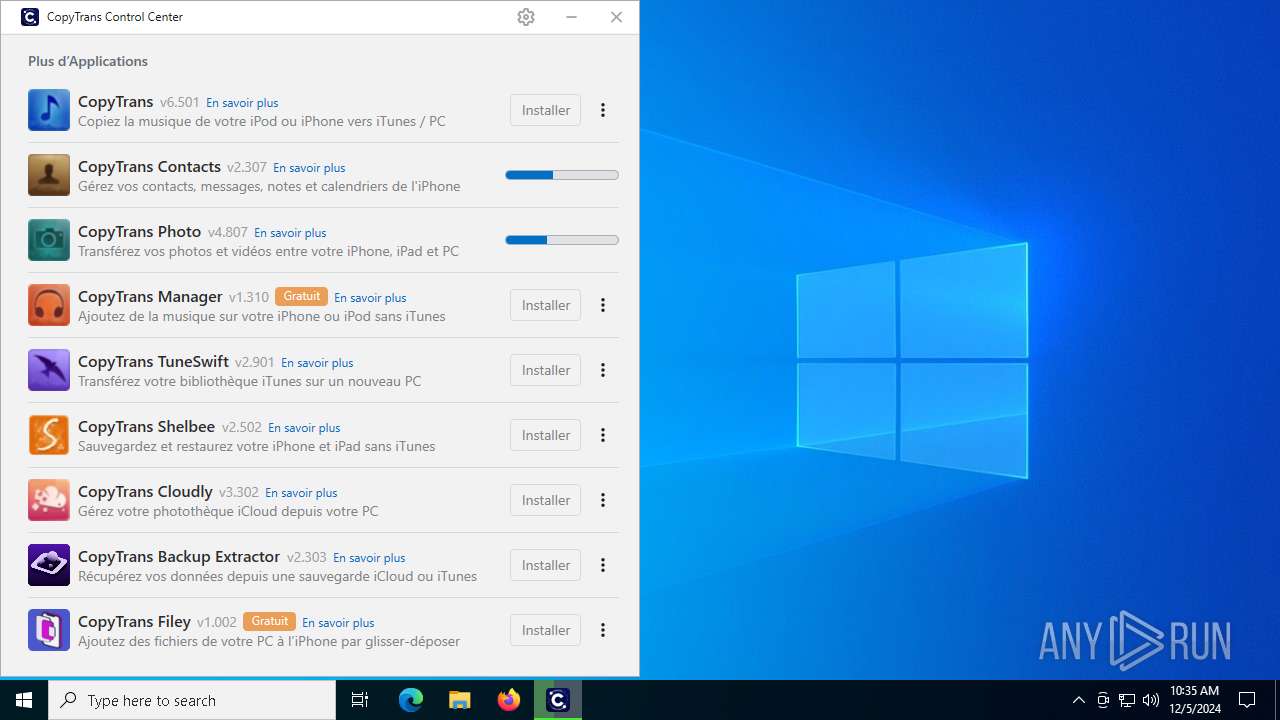The image size is (1280, 720).
Task: Click the CopyTrans Photo camera icon
Action: click(x=49, y=240)
